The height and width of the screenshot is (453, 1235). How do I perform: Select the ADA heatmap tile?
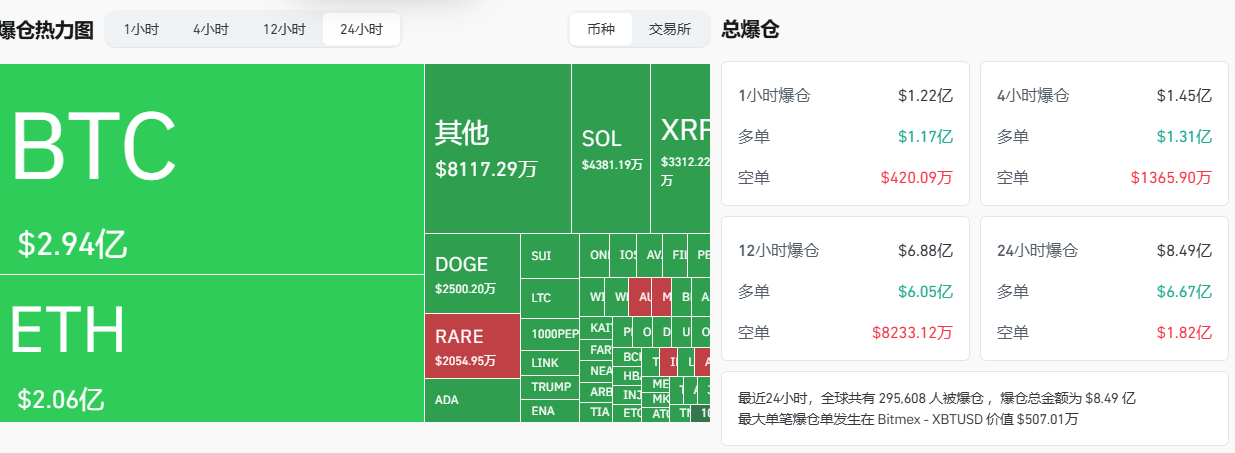pyautogui.click(x=472, y=400)
